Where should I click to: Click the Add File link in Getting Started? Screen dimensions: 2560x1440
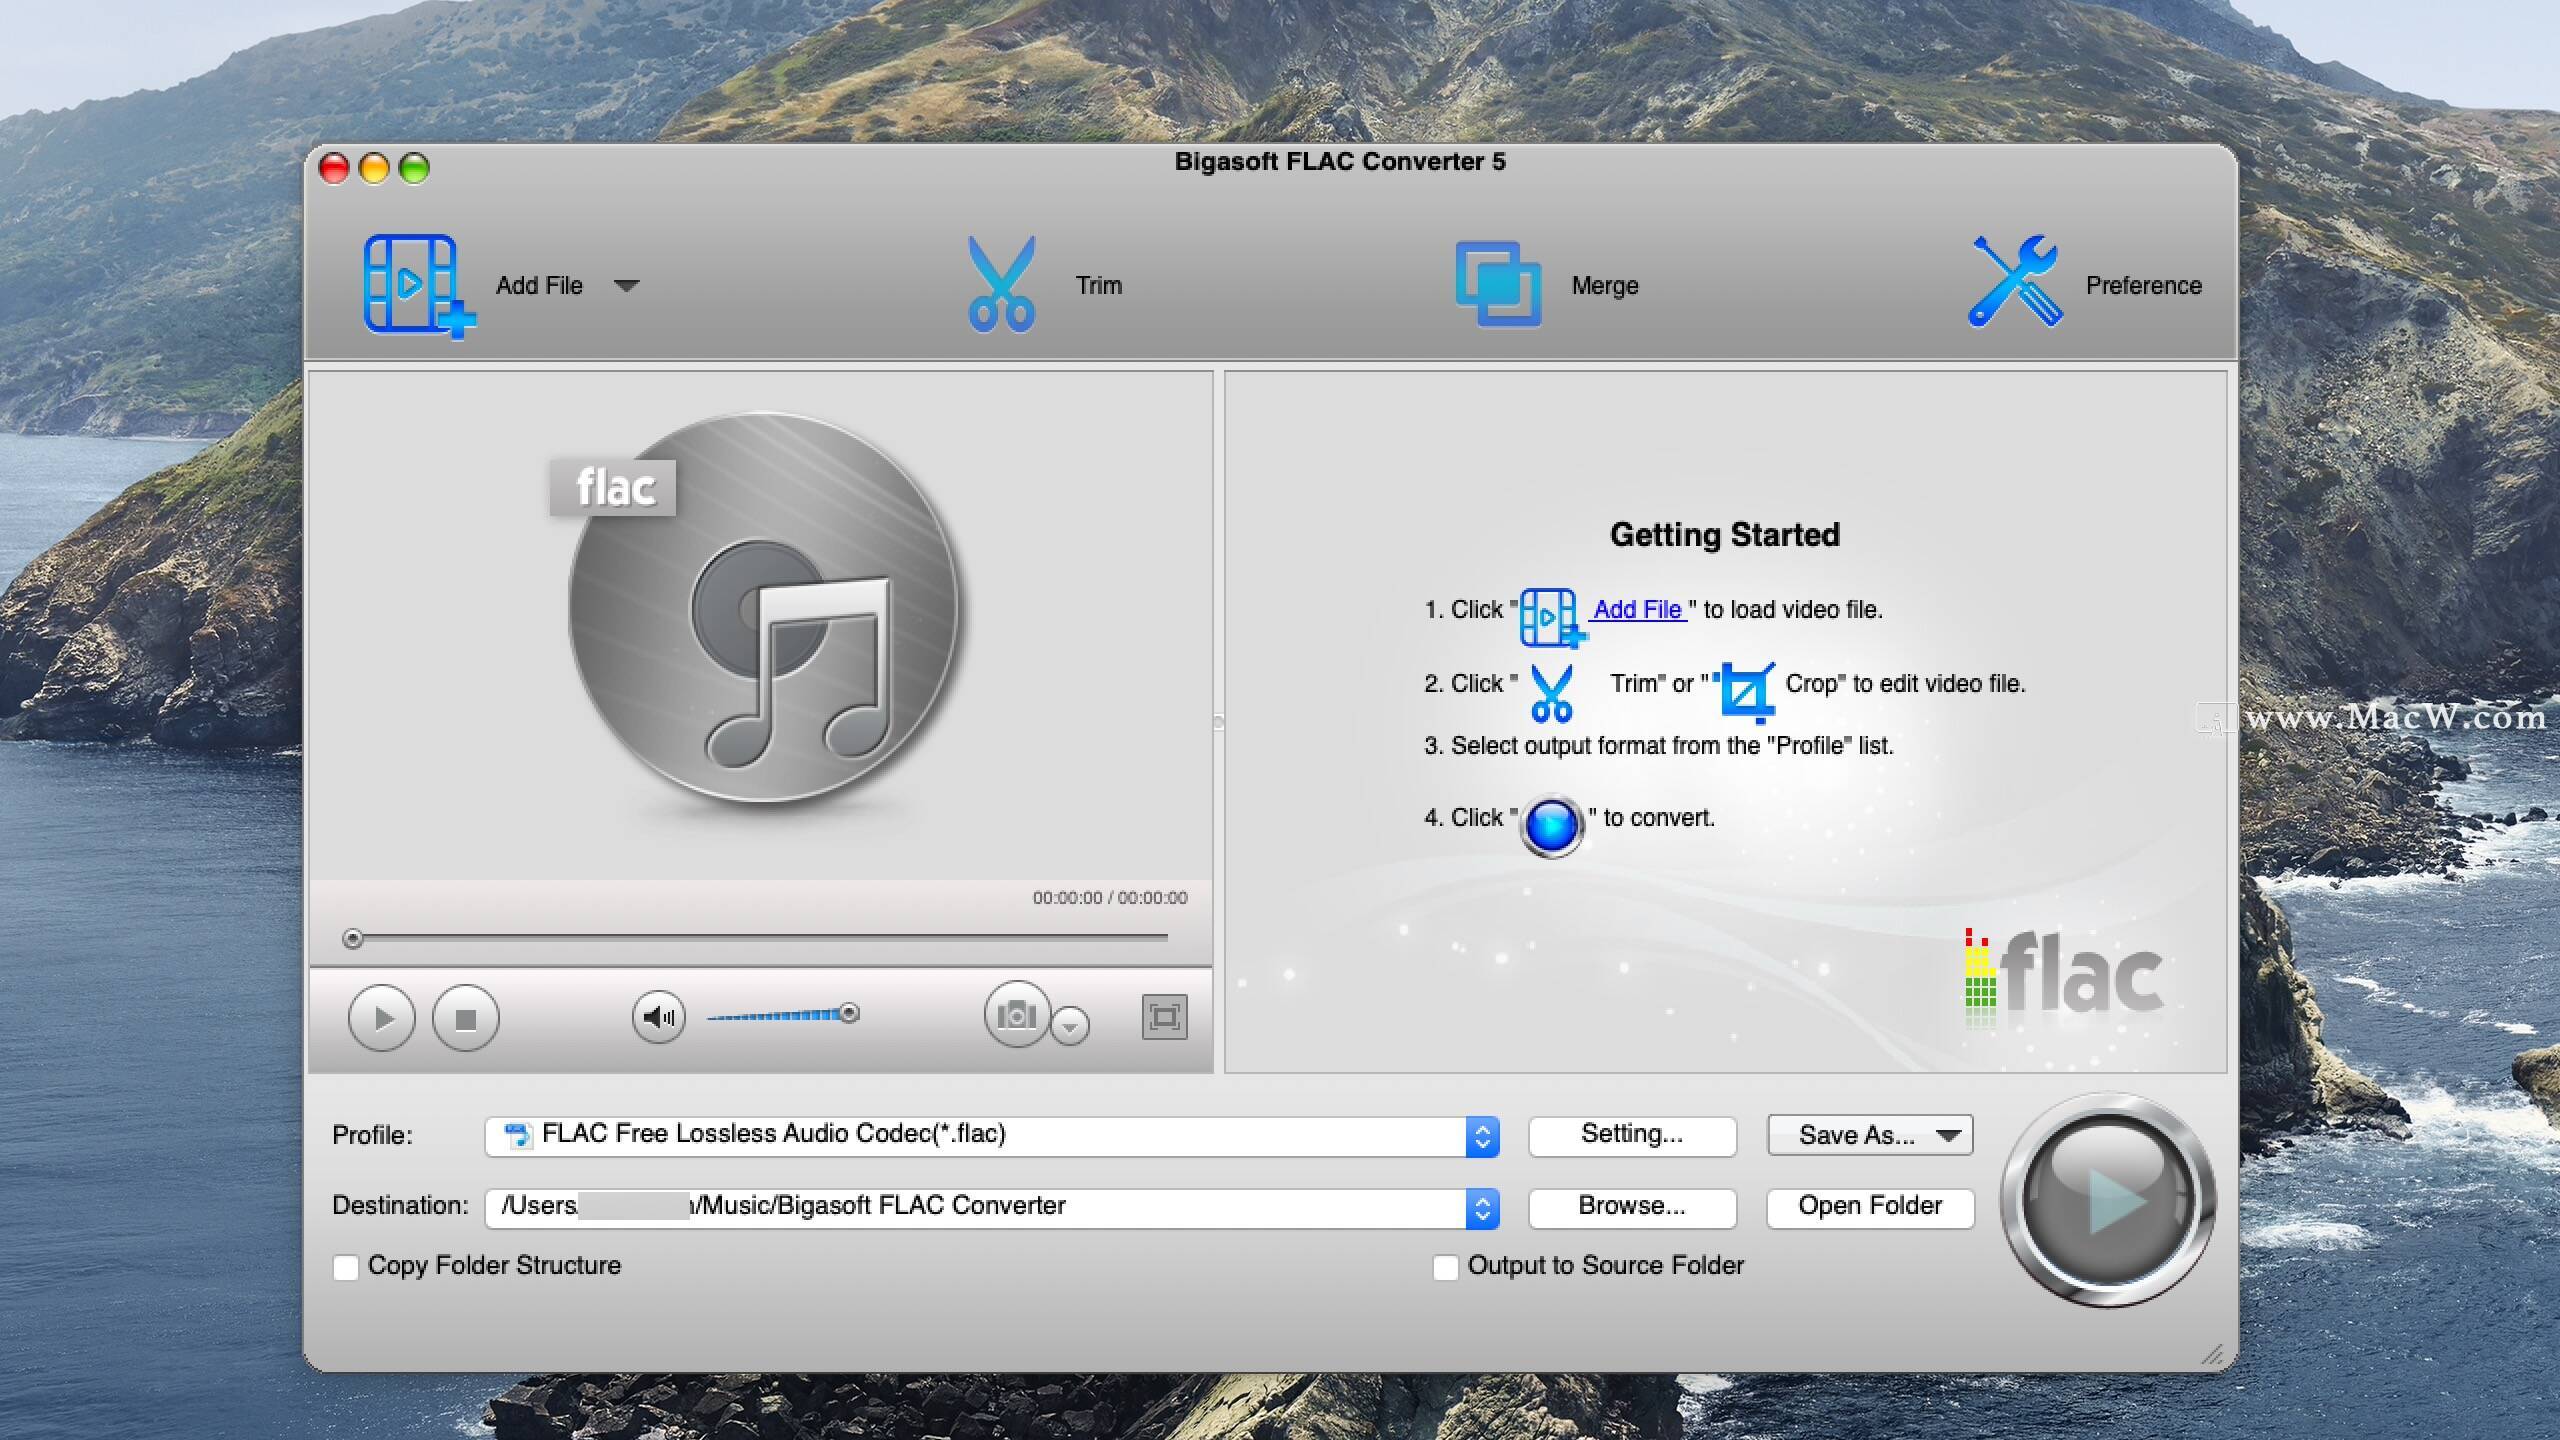(x=1637, y=609)
